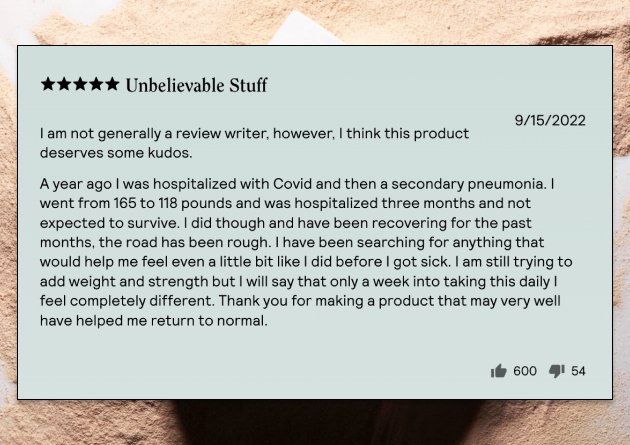The height and width of the screenshot is (445, 630).
Task: Click the 54 dislikes count
Action: pos(578,371)
